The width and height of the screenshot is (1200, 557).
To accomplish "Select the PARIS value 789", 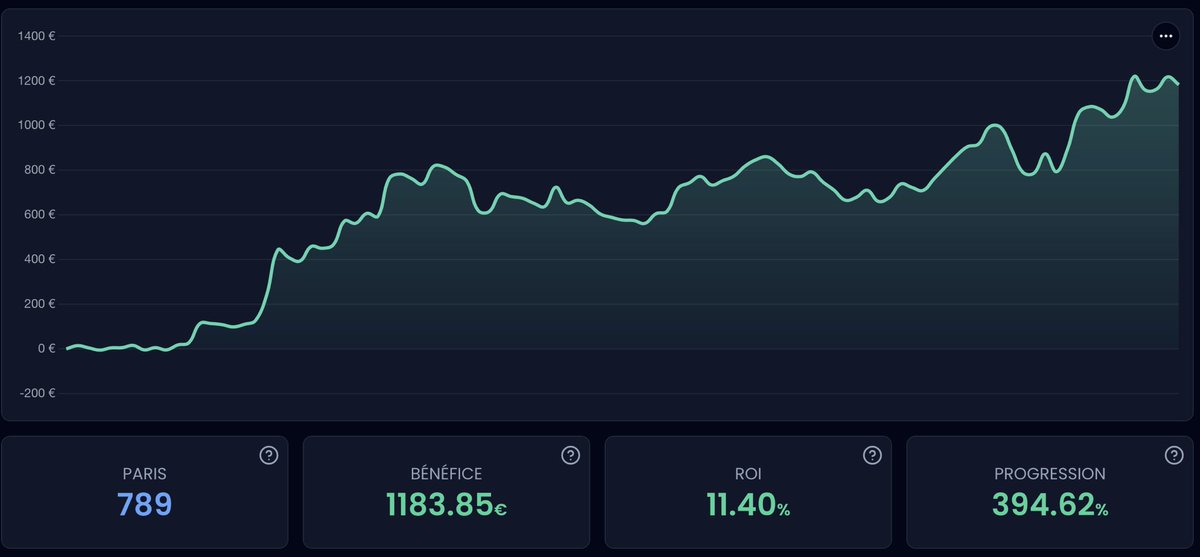I will click(145, 504).
